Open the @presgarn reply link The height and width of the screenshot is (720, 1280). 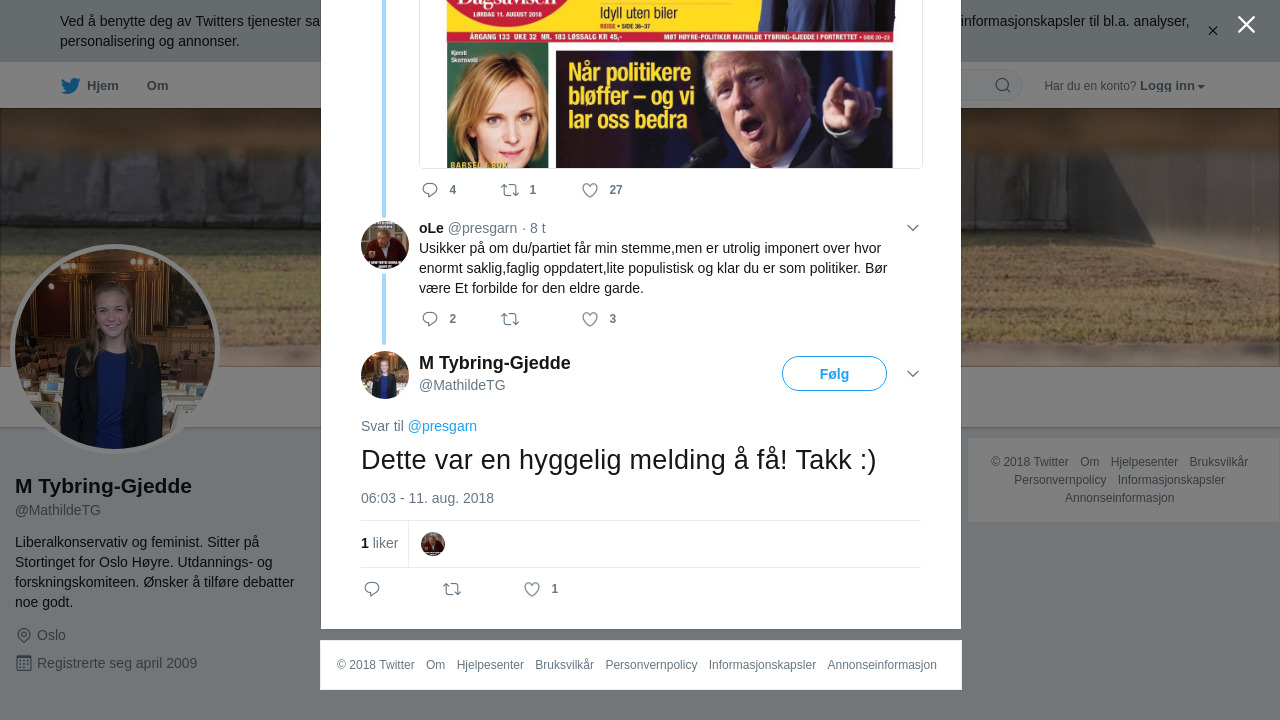pyautogui.click(x=442, y=426)
